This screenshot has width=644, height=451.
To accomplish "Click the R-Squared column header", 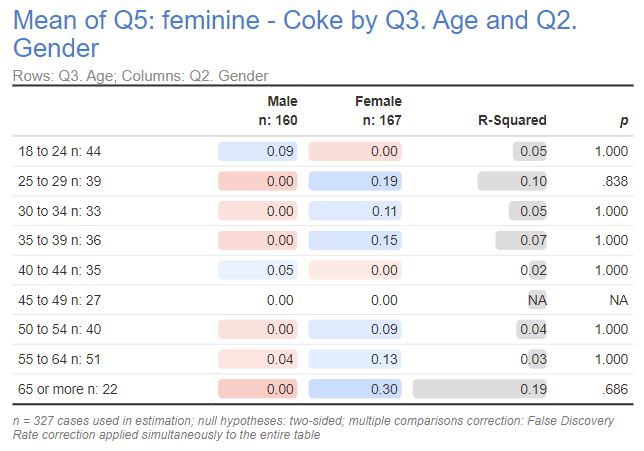I will click(512, 120).
